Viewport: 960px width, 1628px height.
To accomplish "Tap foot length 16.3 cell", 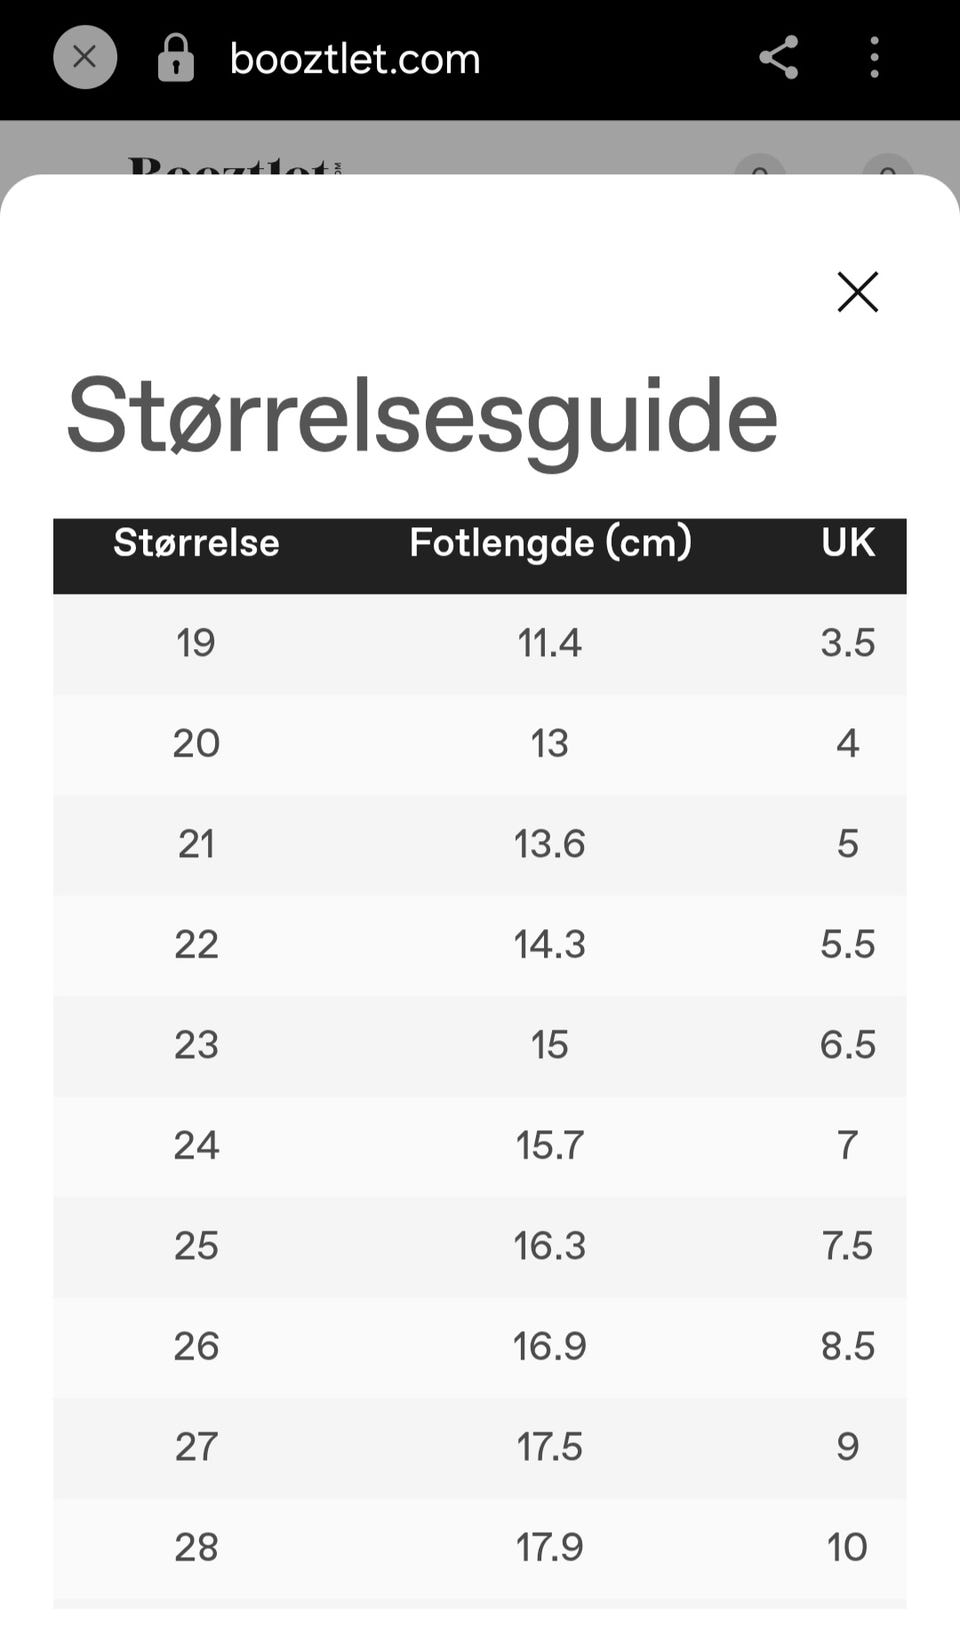I will coord(549,1246).
